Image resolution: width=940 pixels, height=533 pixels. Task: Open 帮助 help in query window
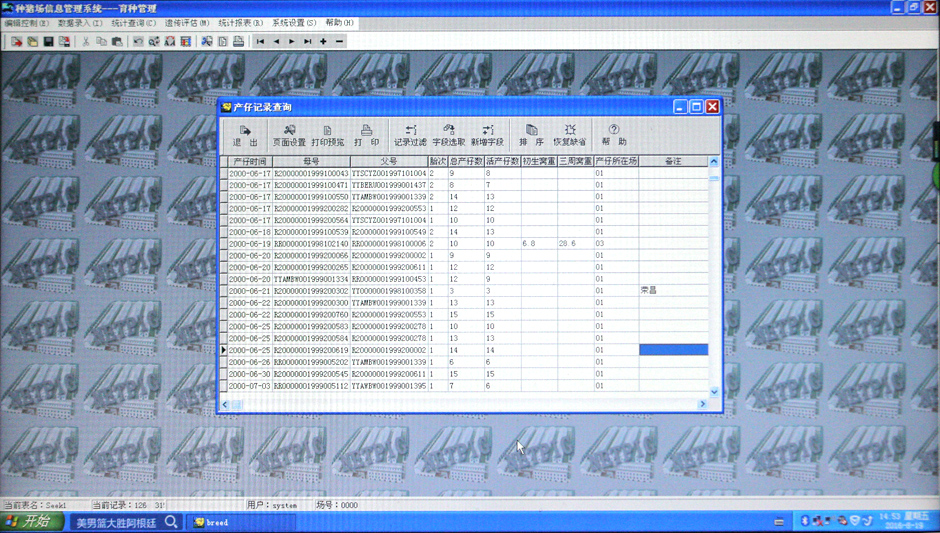[x=614, y=135]
